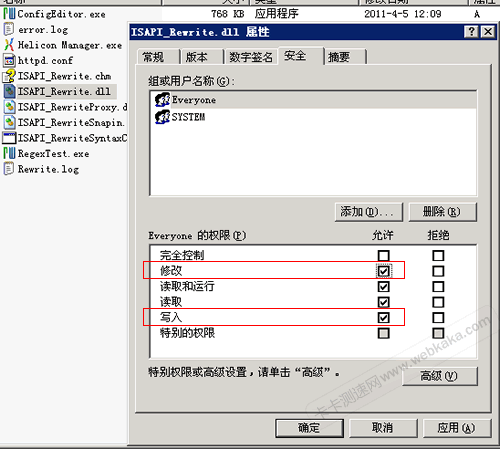
Task: Select the RegexTest.exe file name
Action: (x=54, y=154)
